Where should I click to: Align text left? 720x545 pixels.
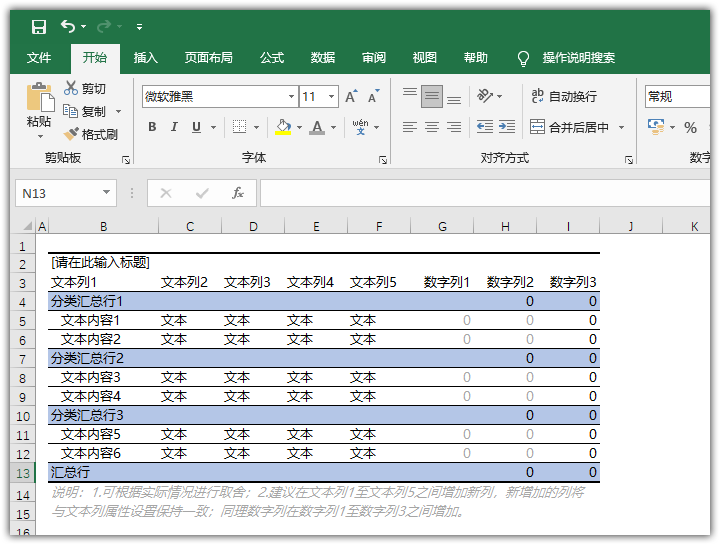(410, 127)
